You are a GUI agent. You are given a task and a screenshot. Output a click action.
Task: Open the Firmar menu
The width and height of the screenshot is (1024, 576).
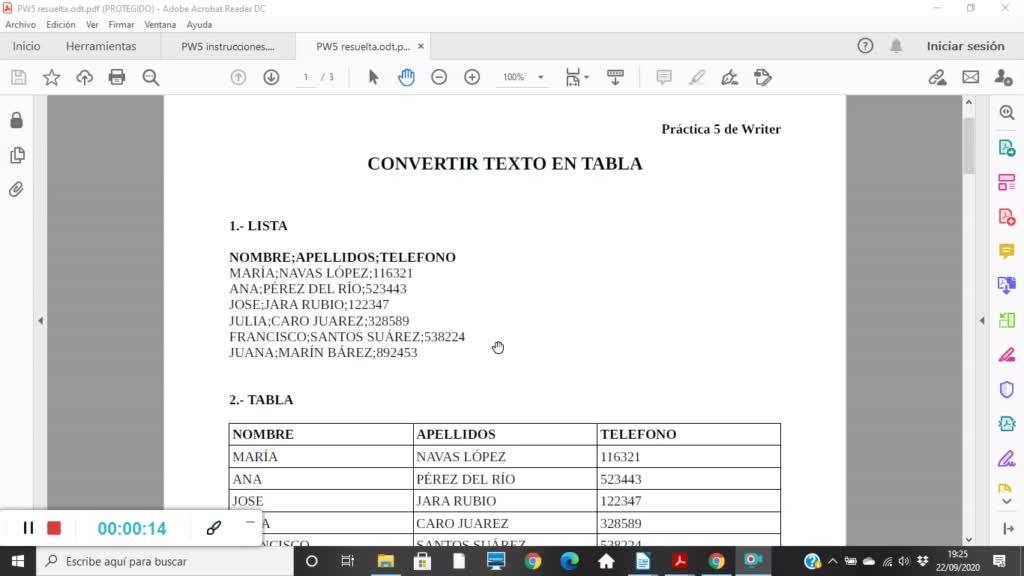tap(121, 25)
